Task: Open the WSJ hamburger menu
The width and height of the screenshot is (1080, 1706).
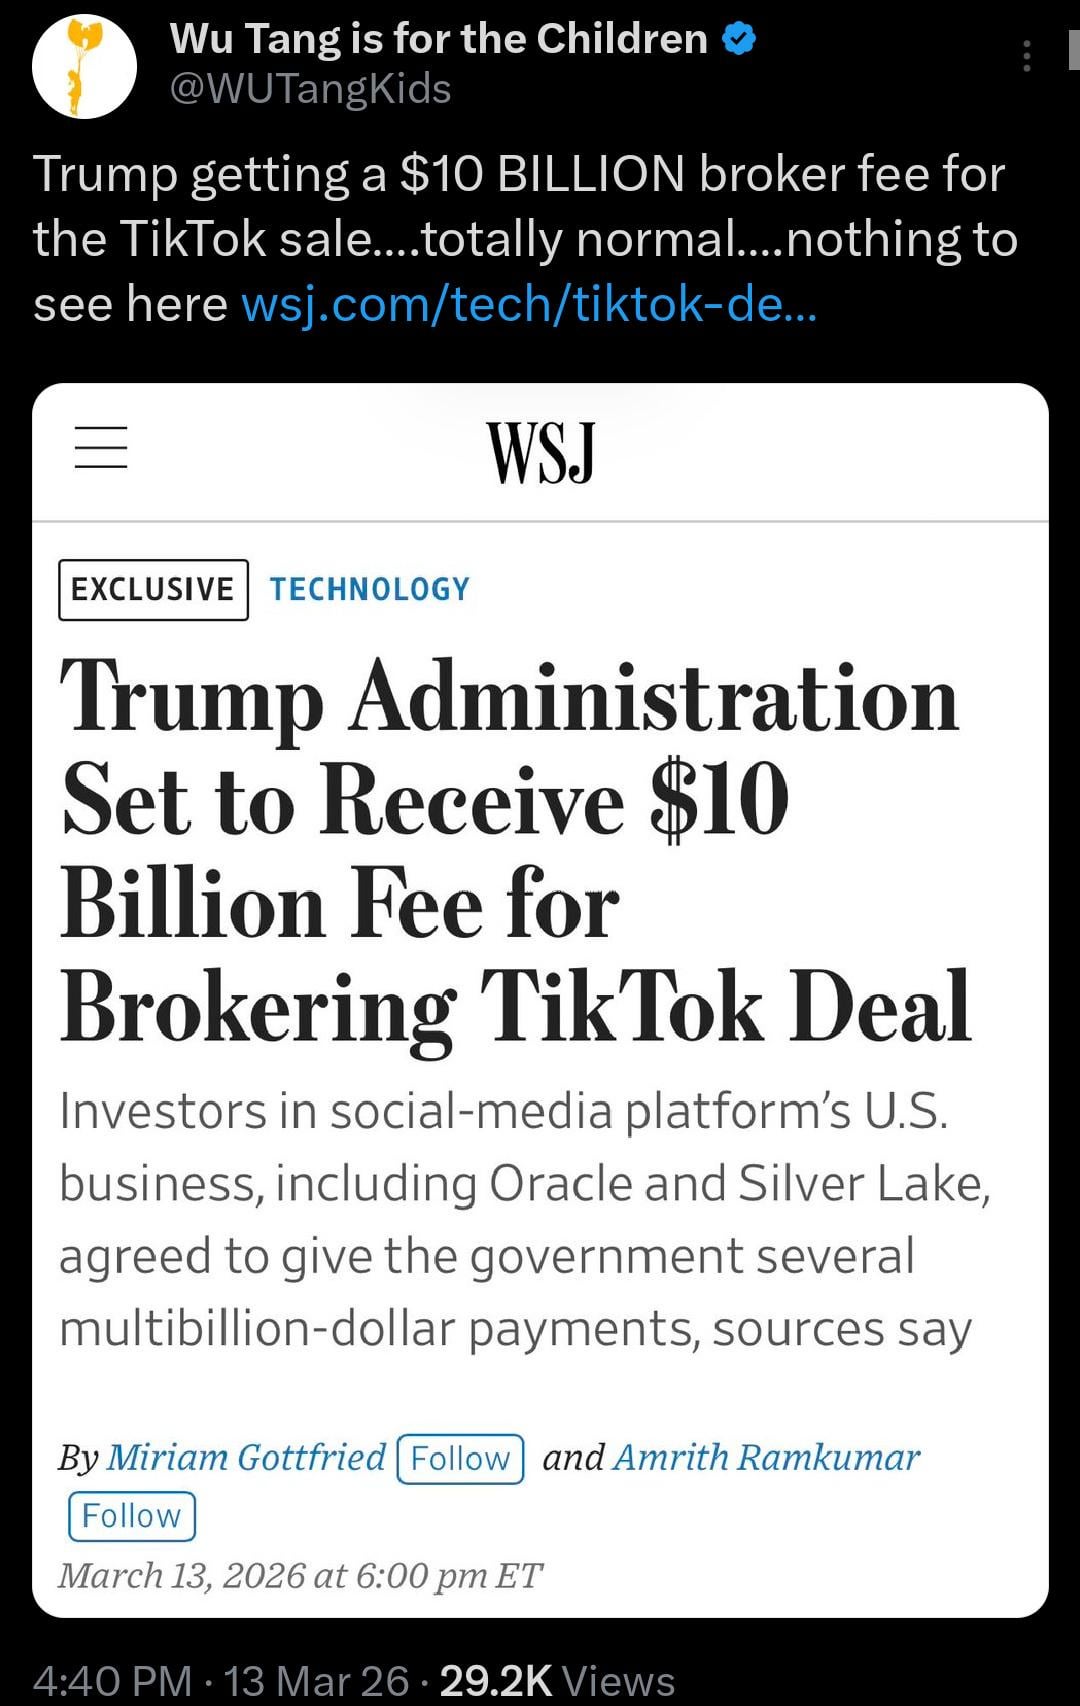Action: click(x=101, y=446)
